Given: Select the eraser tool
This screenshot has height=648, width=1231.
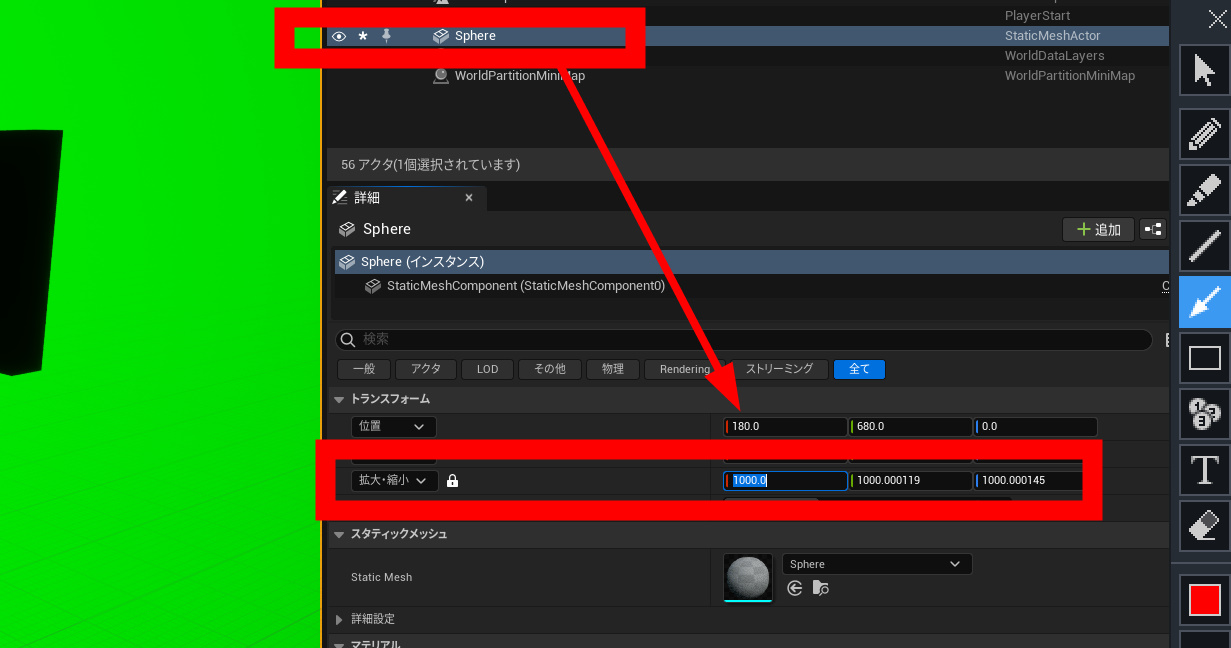Looking at the screenshot, I should coord(1204,526).
